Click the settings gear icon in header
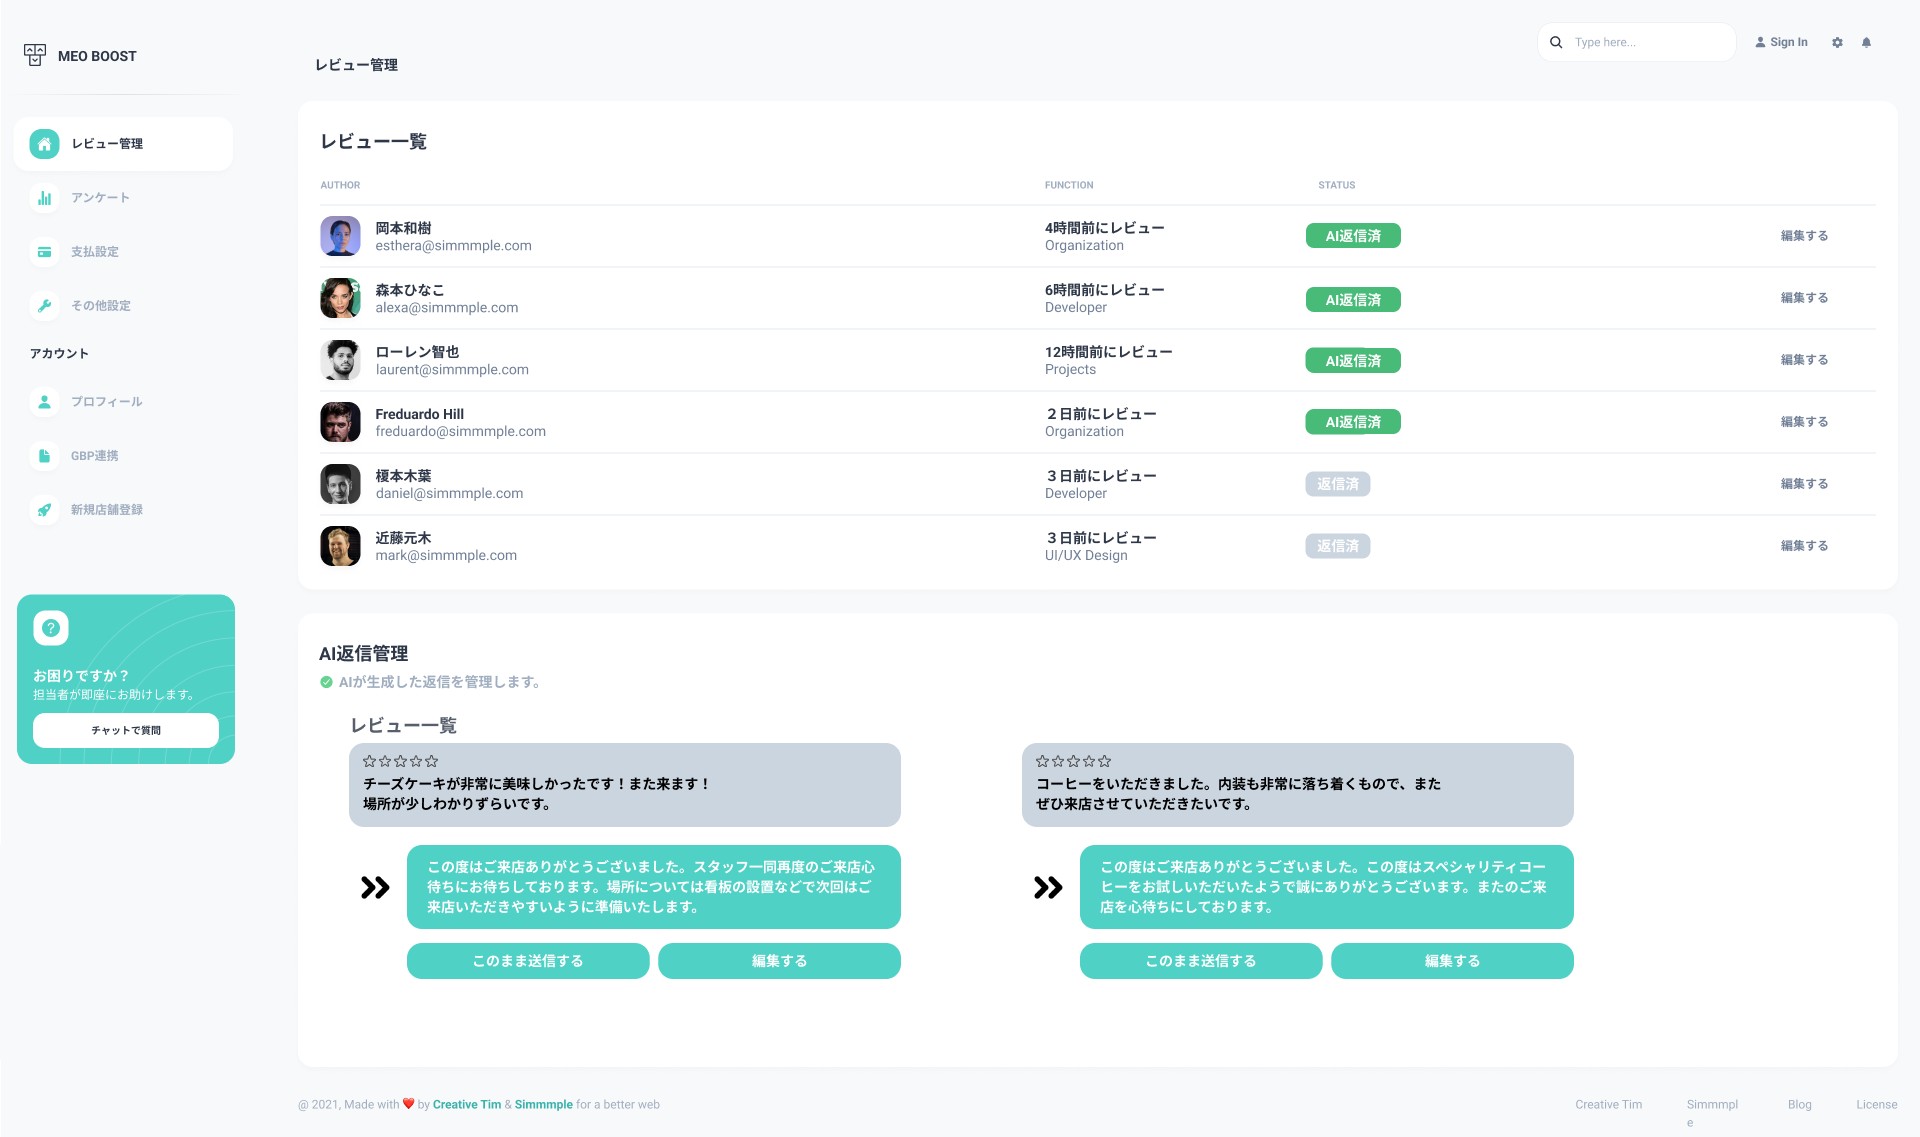Screen dimensions: 1920x1137 (x=1837, y=43)
